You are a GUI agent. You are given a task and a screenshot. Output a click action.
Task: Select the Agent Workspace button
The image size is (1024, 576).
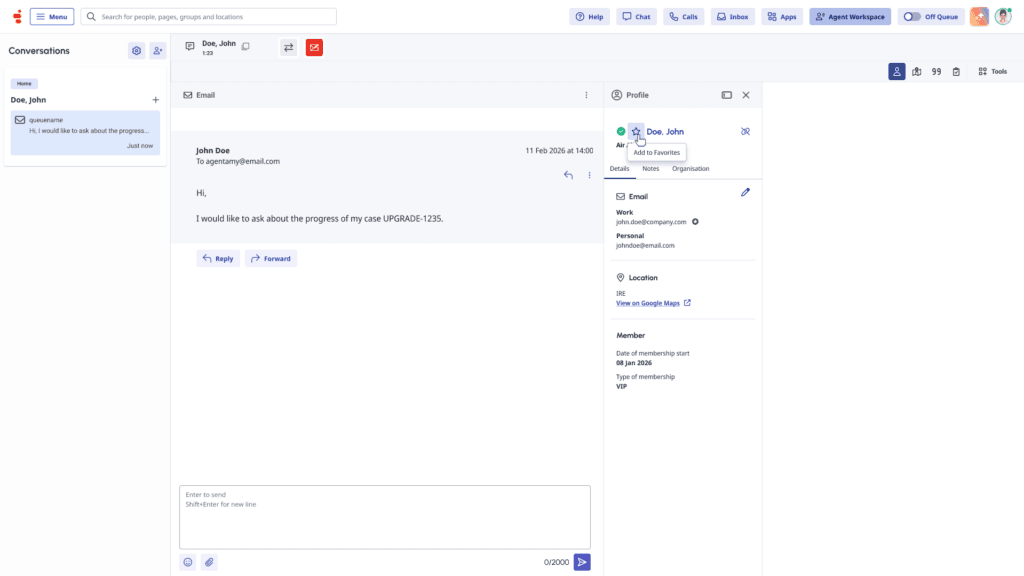click(x=850, y=16)
